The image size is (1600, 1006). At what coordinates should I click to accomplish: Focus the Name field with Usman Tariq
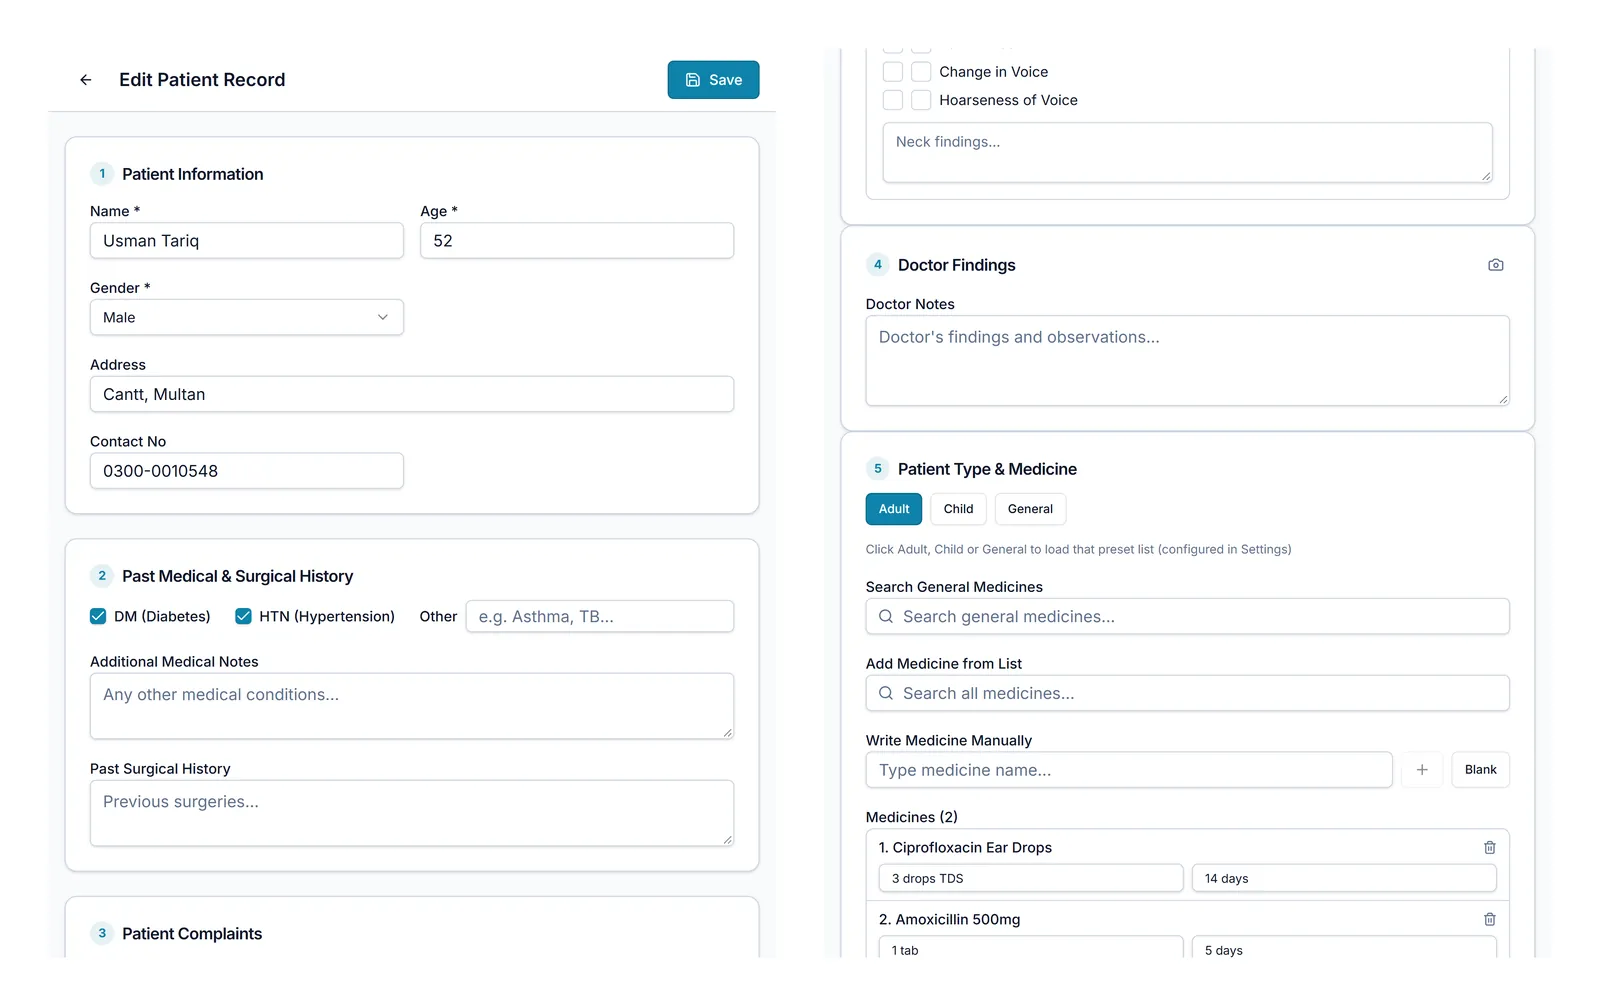247,241
